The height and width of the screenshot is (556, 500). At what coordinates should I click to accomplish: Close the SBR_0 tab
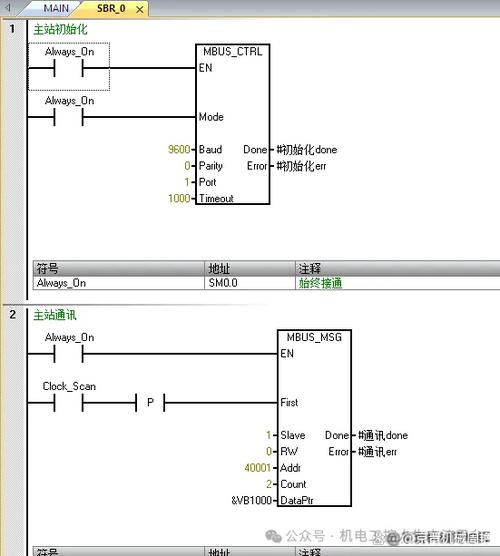(x=140, y=10)
